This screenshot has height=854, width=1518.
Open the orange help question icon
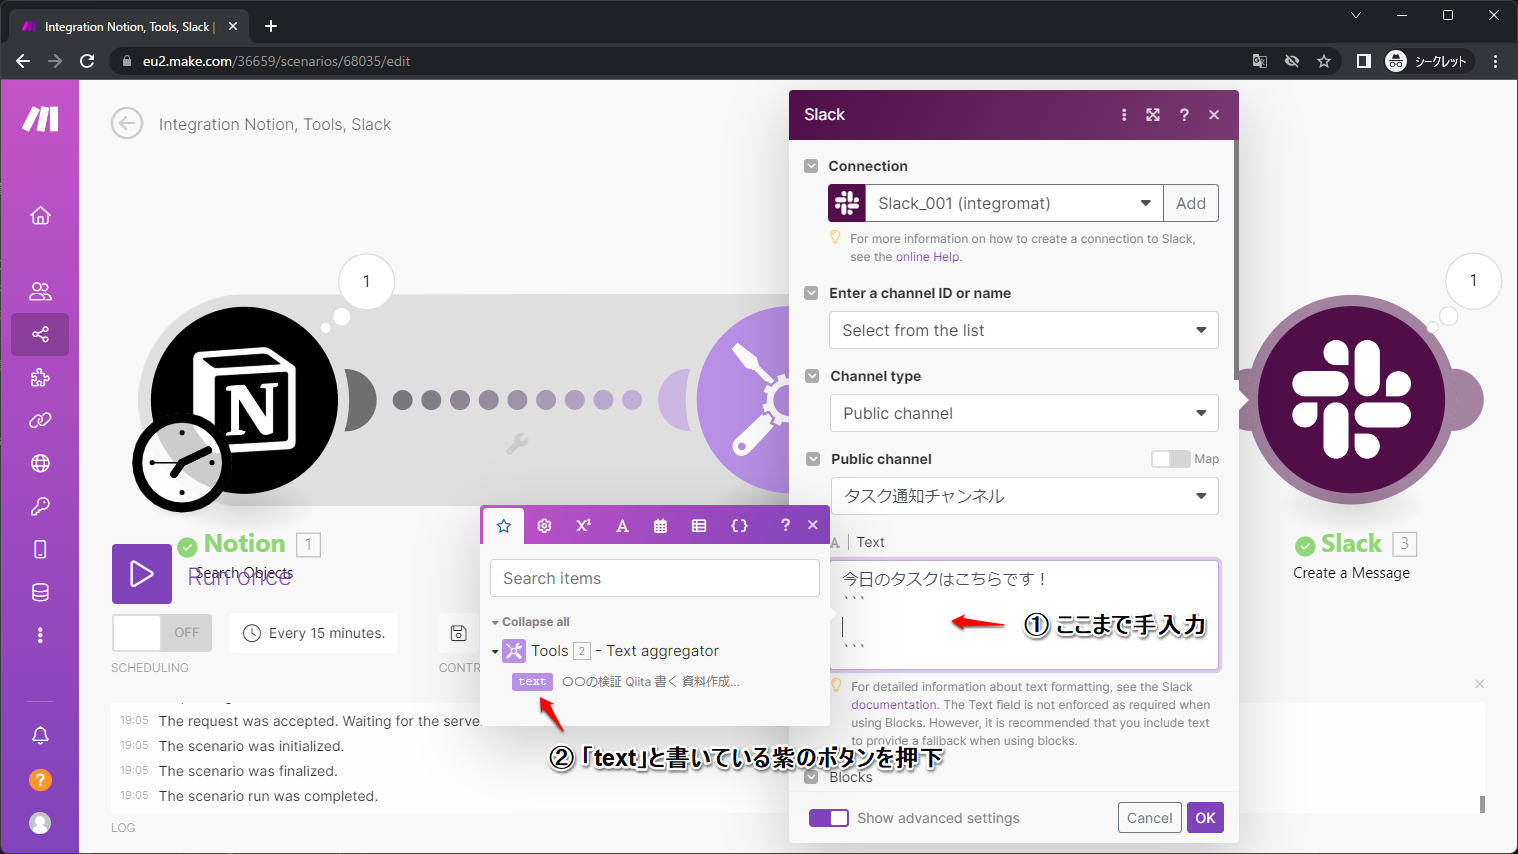click(40, 779)
